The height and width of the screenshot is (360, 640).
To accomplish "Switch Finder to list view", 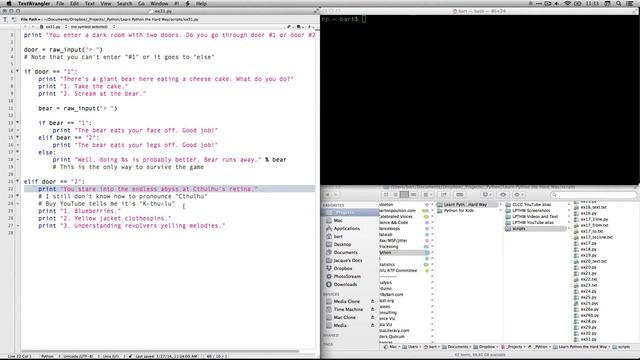I will (x=395, y=195).
